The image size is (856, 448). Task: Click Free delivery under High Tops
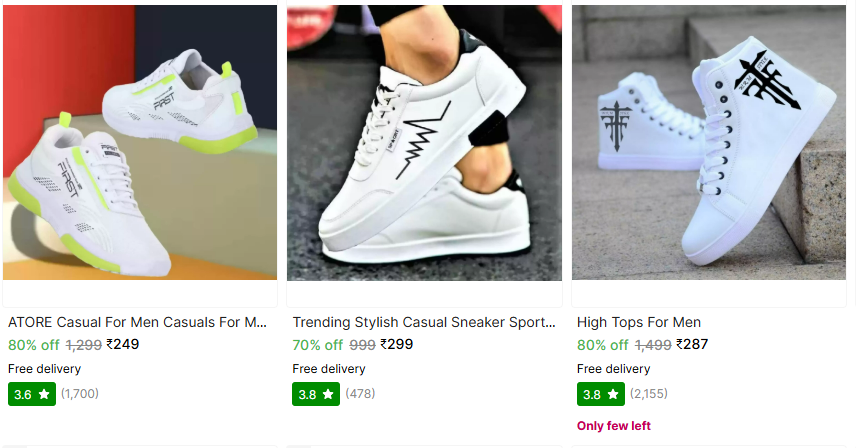[x=614, y=369]
